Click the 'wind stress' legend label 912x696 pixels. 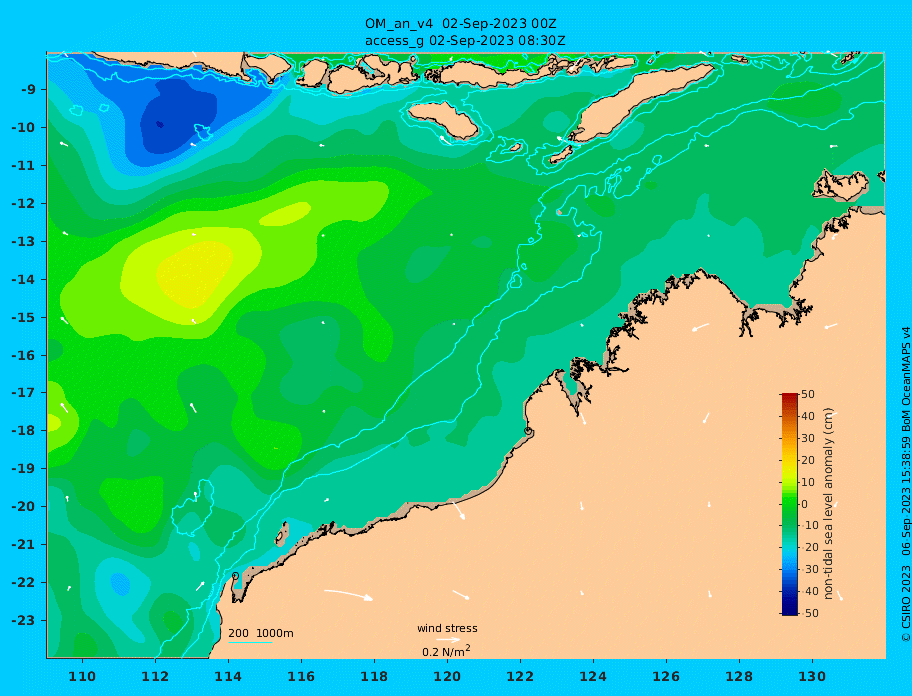447,628
